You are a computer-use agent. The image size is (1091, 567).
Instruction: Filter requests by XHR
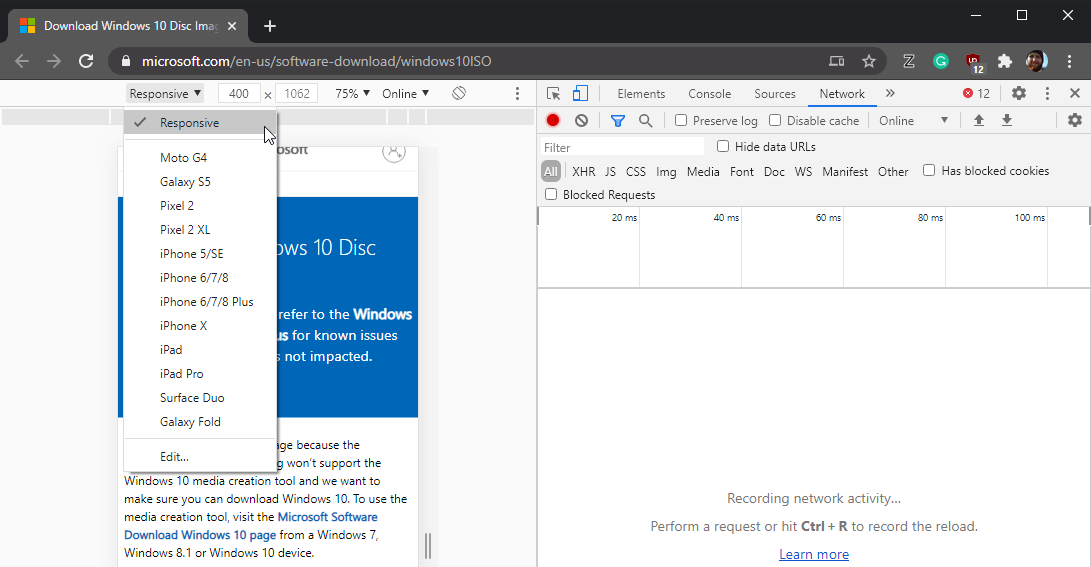[584, 171]
